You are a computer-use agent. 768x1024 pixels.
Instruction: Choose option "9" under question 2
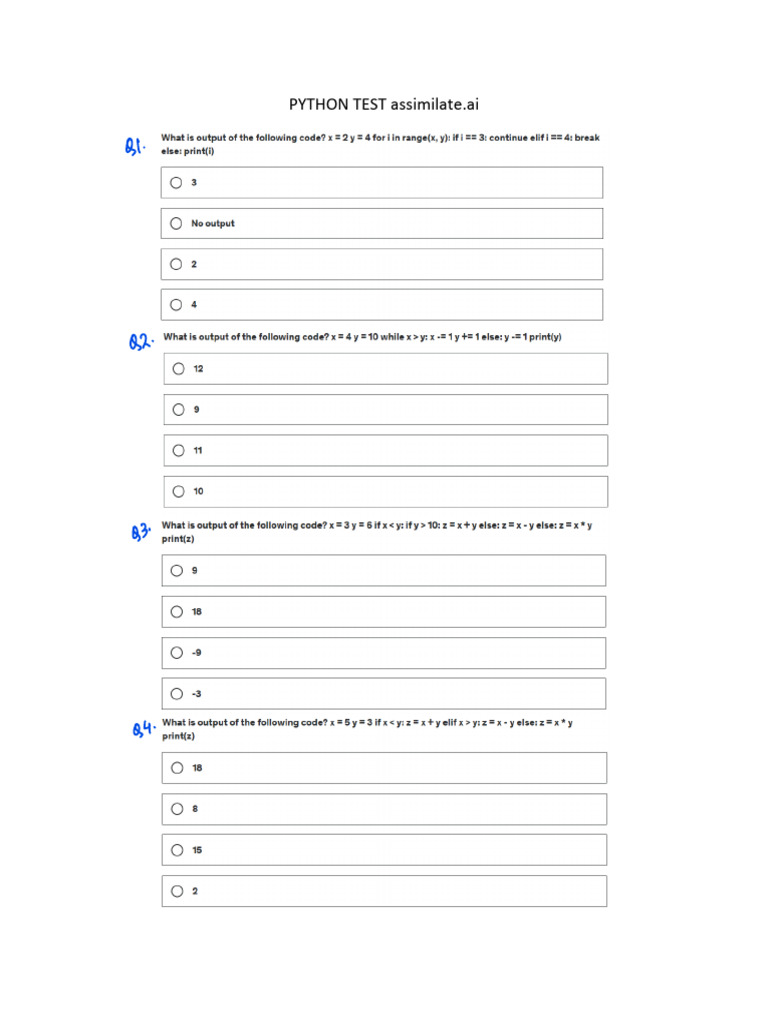(178, 409)
